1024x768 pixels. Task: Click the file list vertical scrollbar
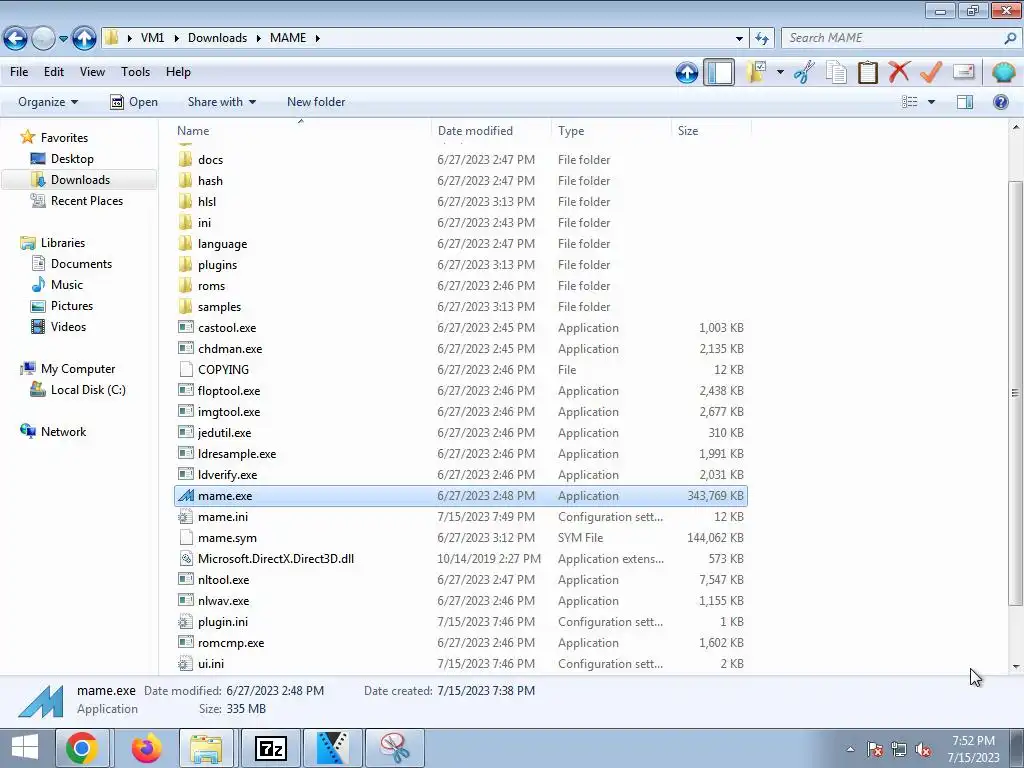[1016, 392]
